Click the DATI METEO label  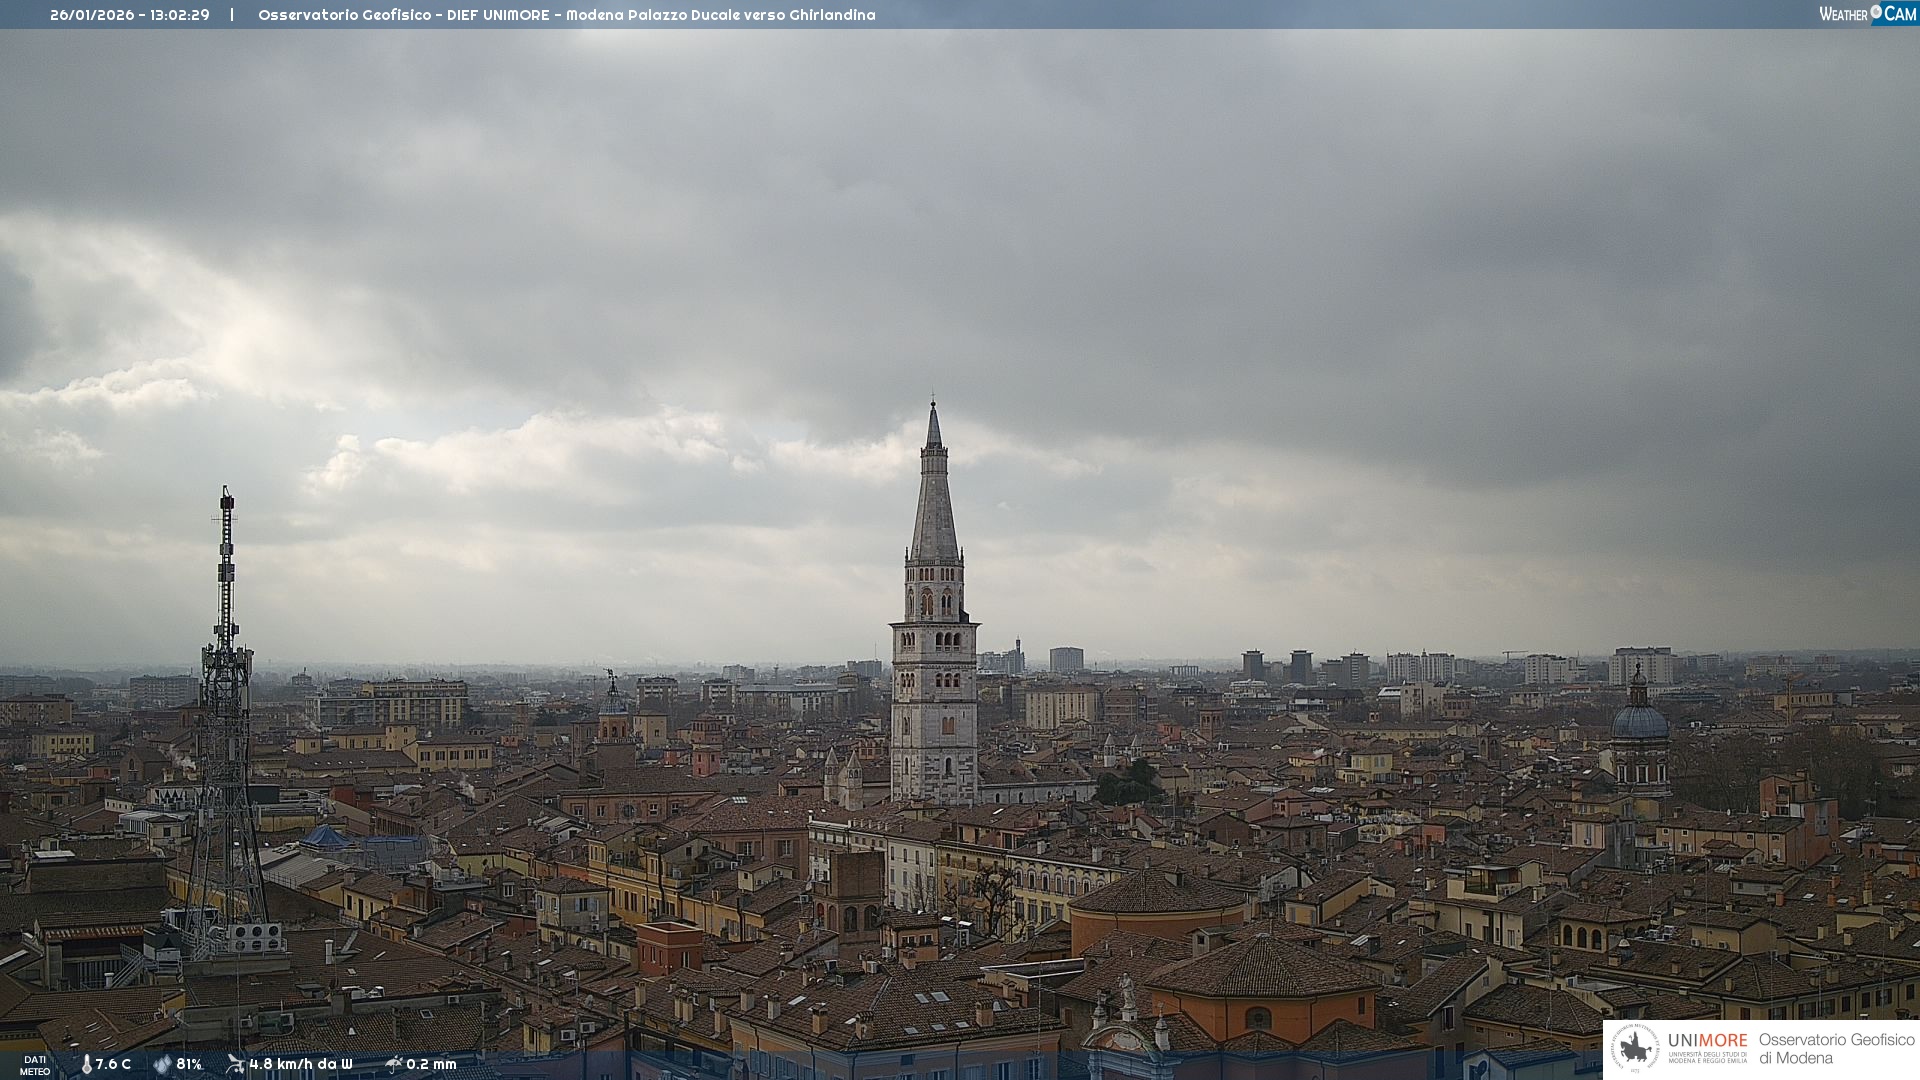35,1065
